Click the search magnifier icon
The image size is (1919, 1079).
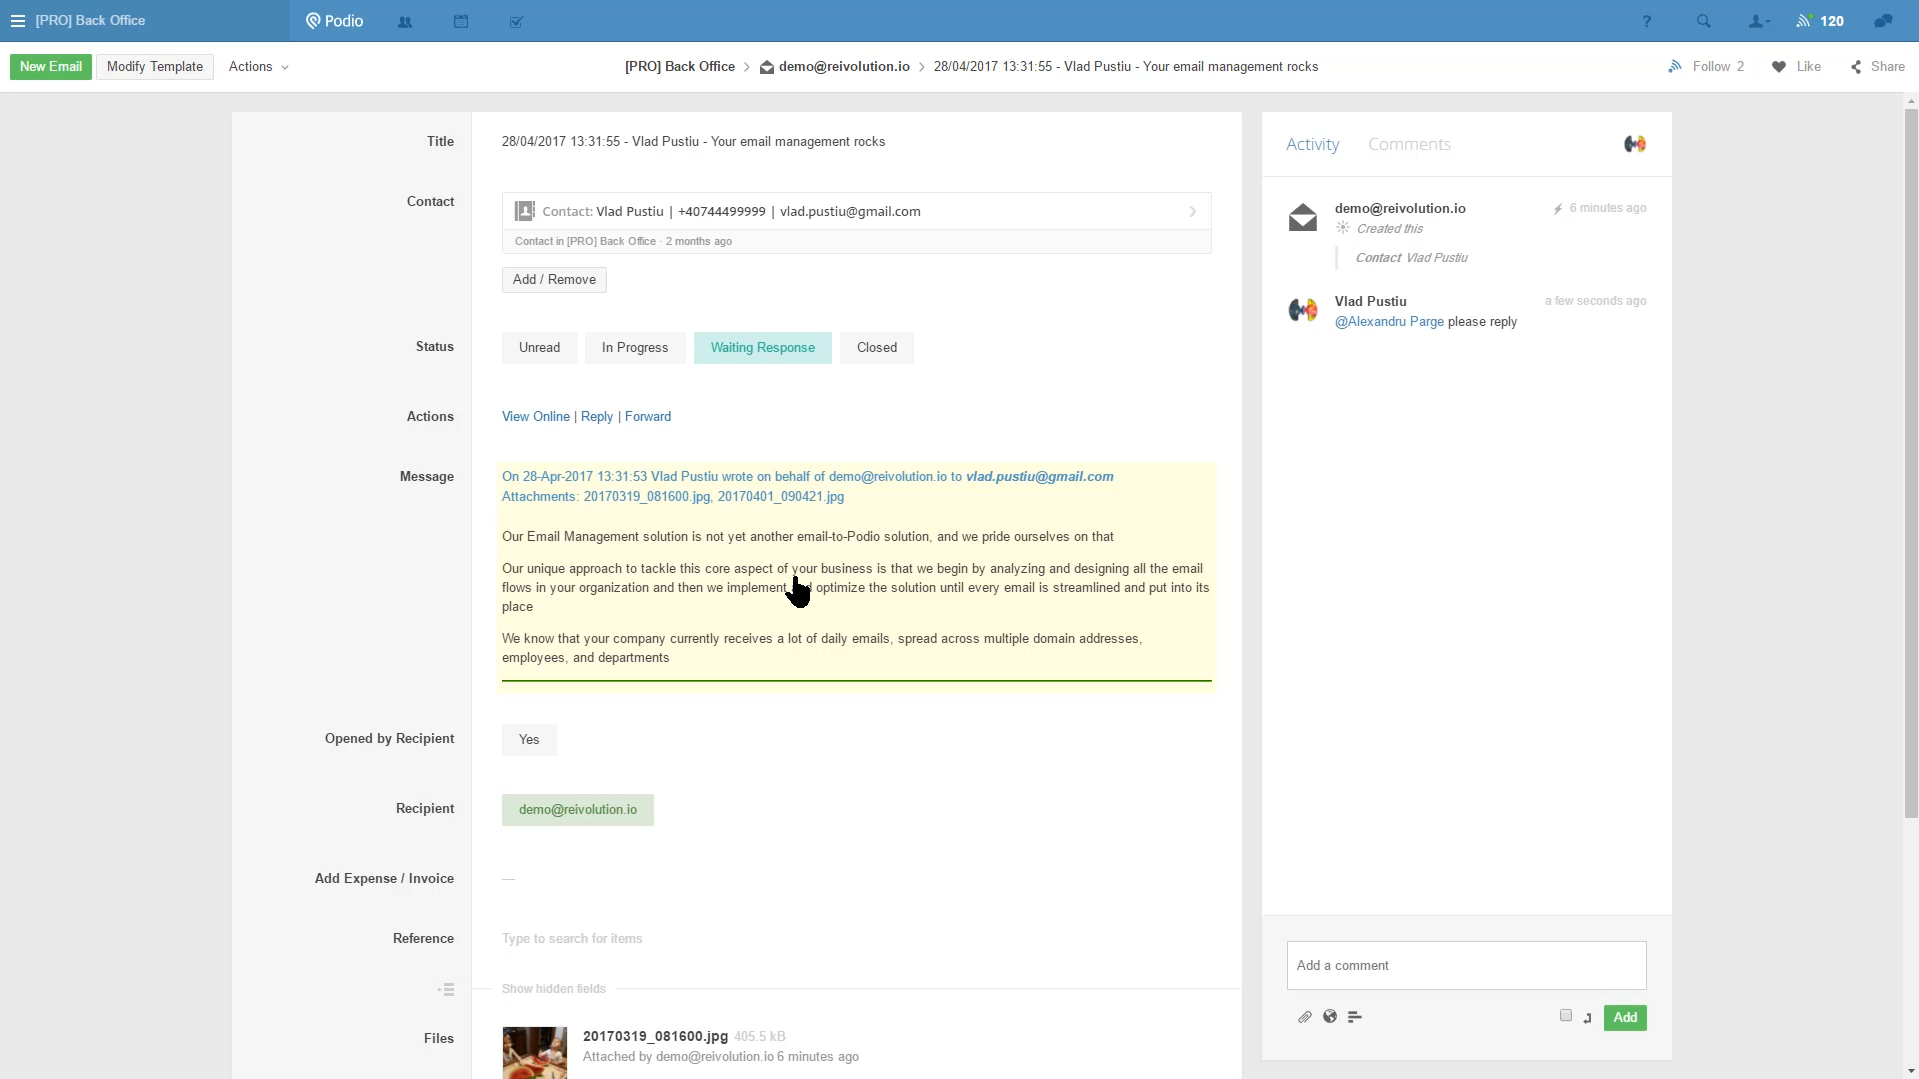point(1703,21)
